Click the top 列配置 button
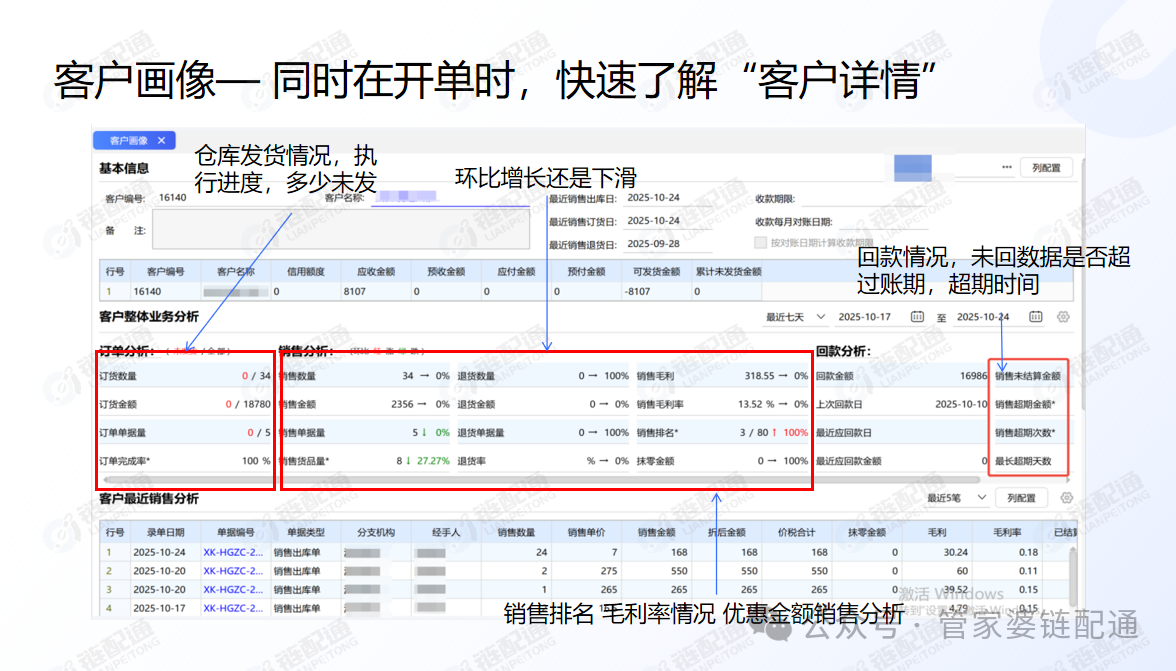 coord(1046,168)
